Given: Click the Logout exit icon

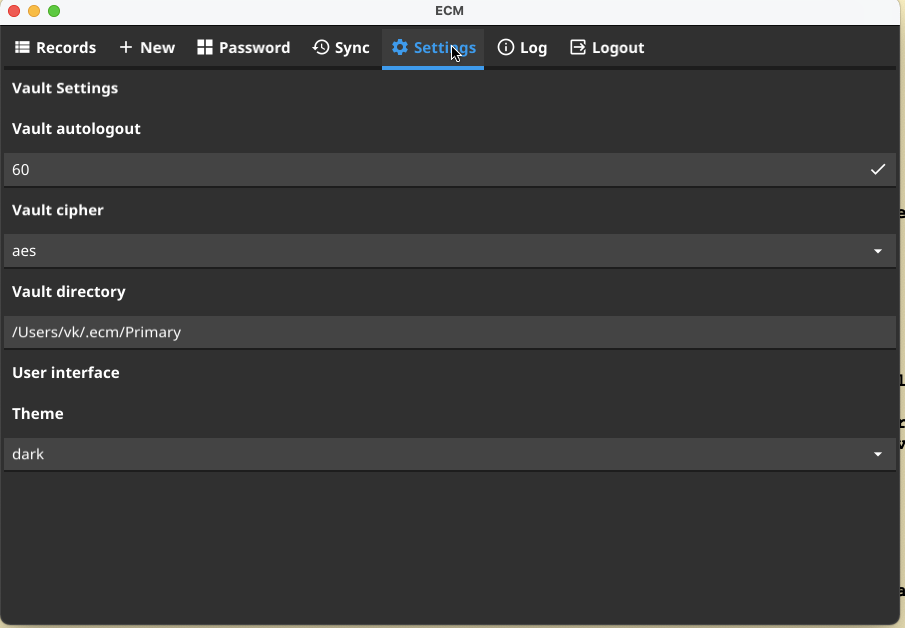Looking at the screenshot, I should [577, 47].
